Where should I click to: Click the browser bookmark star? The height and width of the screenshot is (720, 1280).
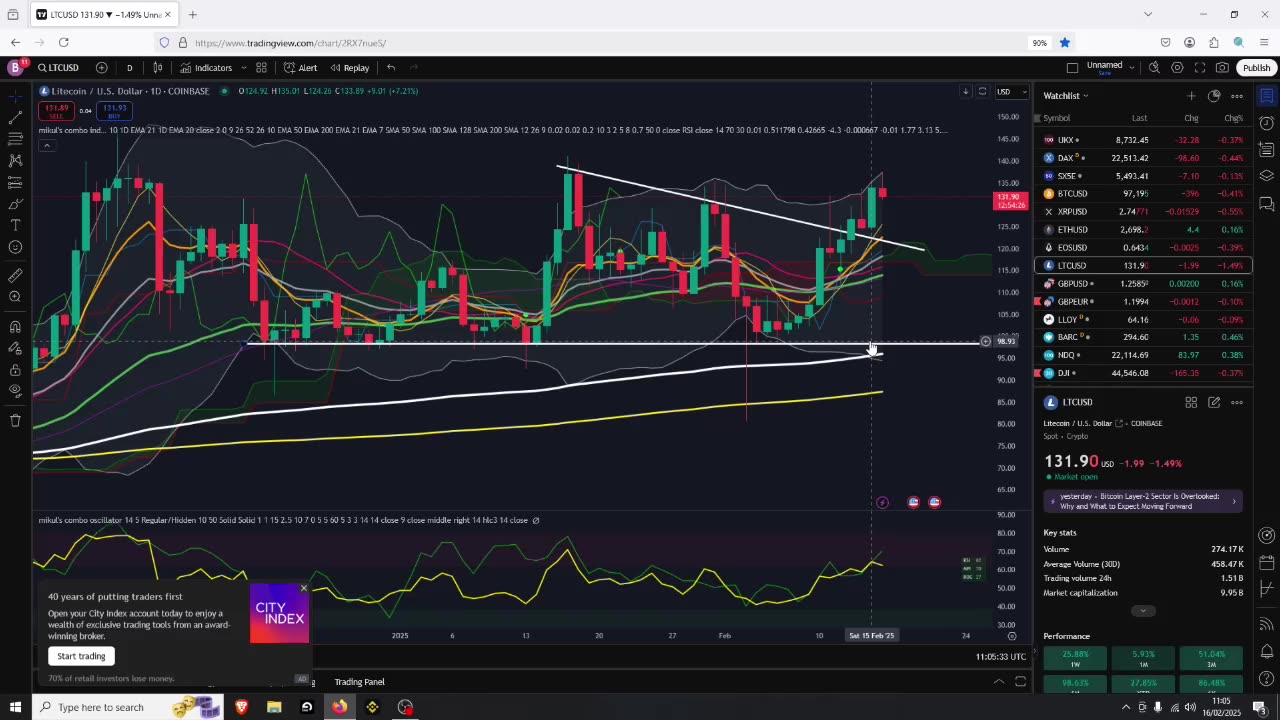[1065, 43]
